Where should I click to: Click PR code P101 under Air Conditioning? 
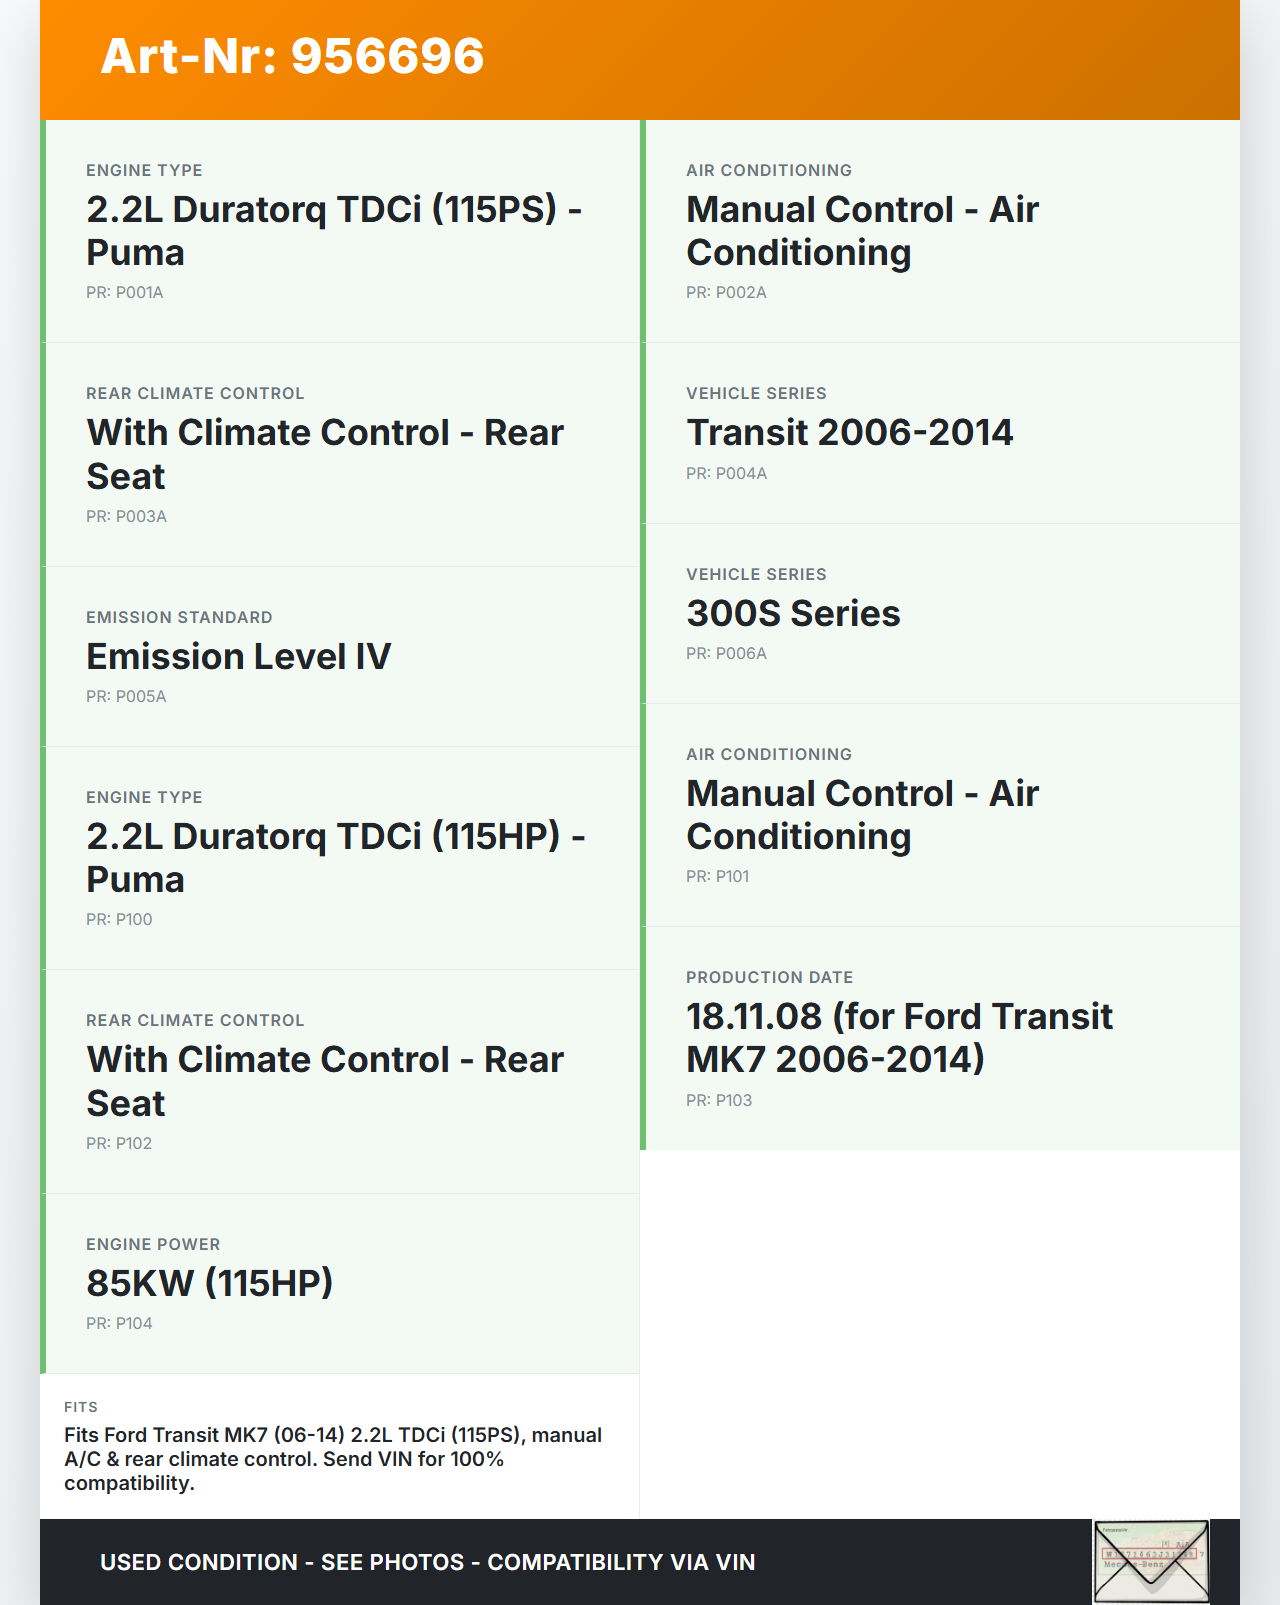click(x=717, y=877)
